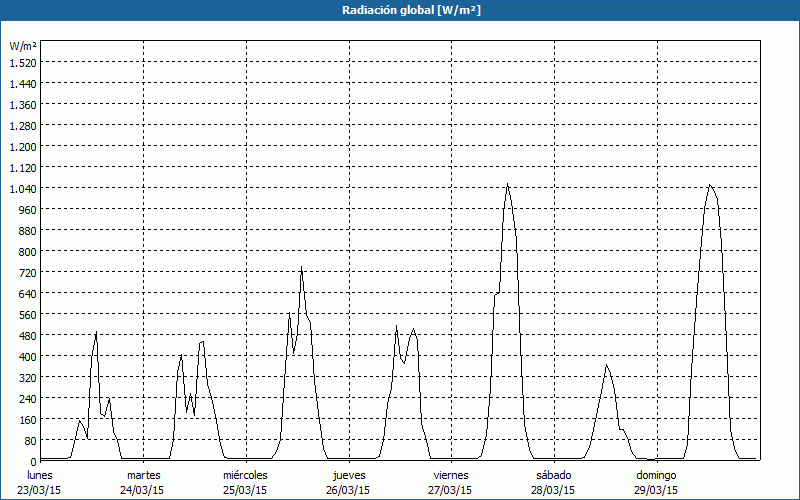
Task: Click the 27/03/15 date on the x-axis
Action: click(451, 490)
